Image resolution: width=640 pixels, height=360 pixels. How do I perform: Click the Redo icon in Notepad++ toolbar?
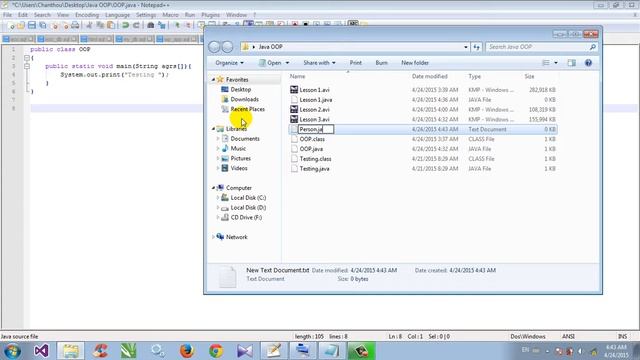(x=136, y=25)
